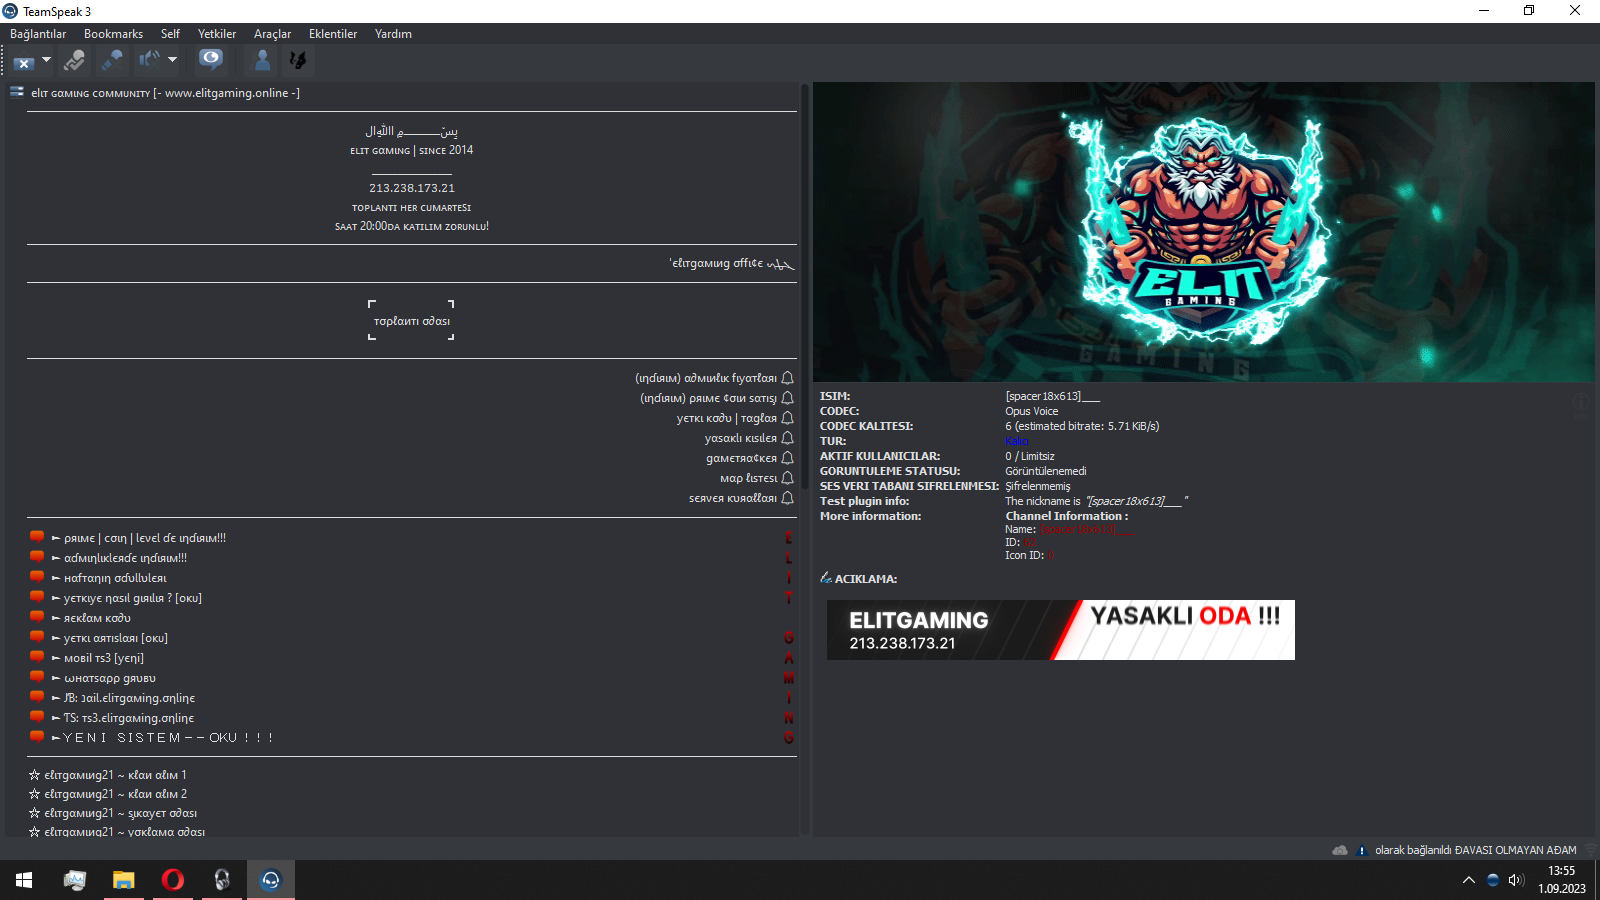Click the red icon beside 'reklam kodu'
Viewport: 1600px width, 900px height.
(x=37, y=617)
